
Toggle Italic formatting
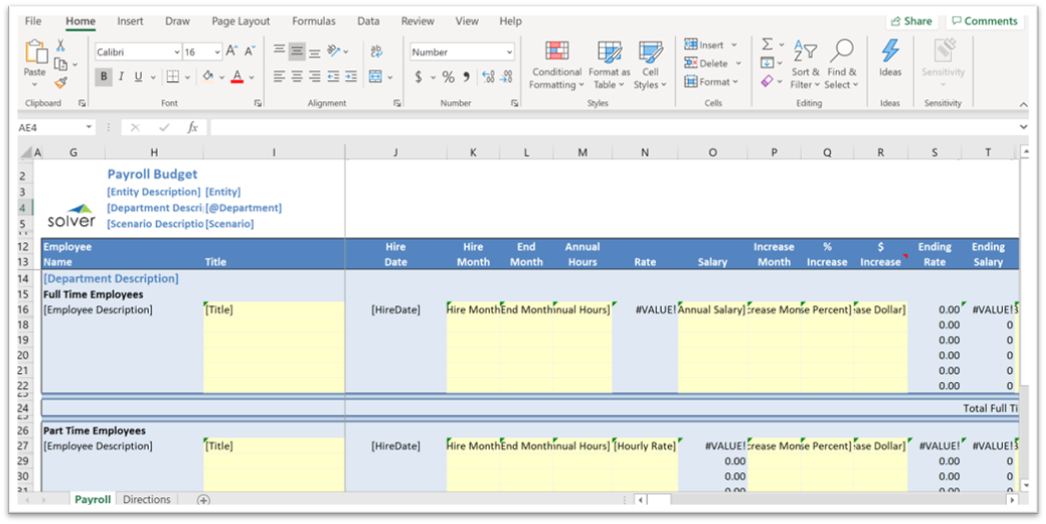[122, 77]
